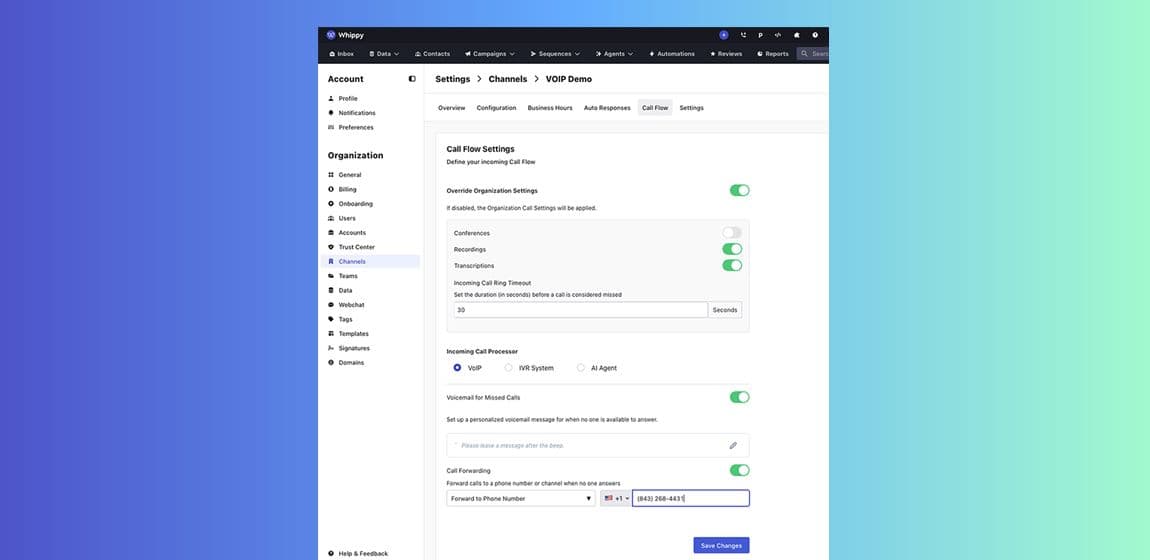Screen dimensions: 1150x560
Task: Open the developer code icon in header
Action: 778,35
